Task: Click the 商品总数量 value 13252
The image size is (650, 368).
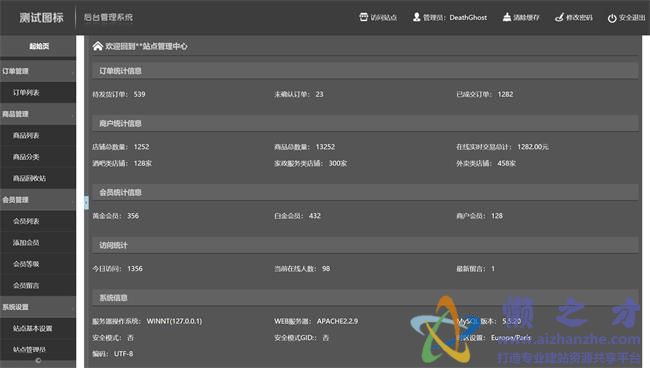Action: 325,147
